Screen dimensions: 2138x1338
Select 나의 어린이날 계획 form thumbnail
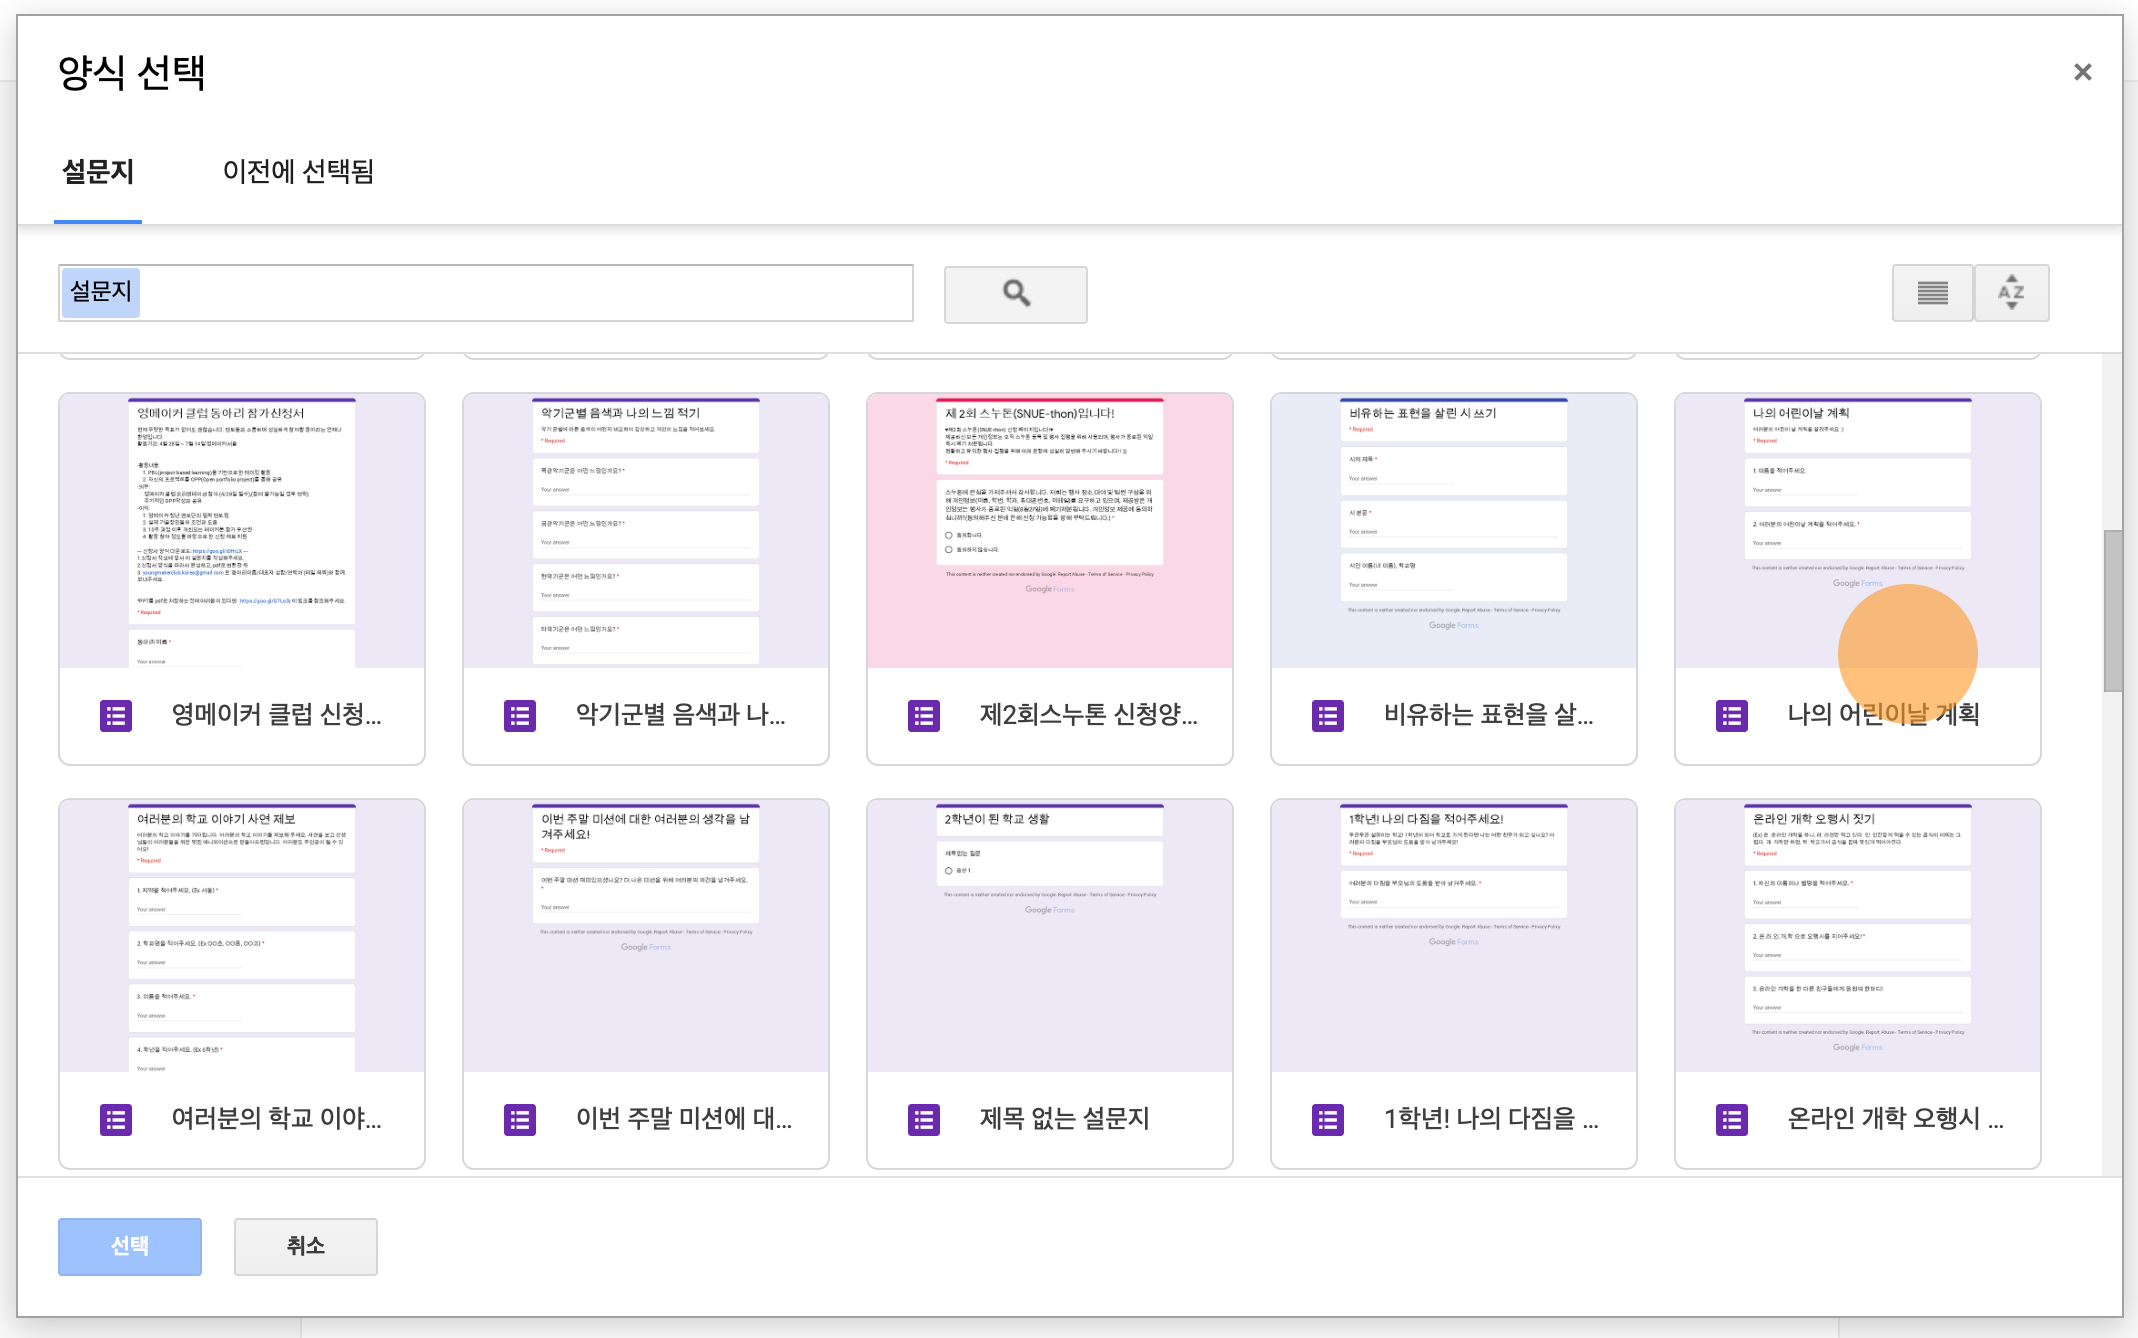coord(1857,532)
